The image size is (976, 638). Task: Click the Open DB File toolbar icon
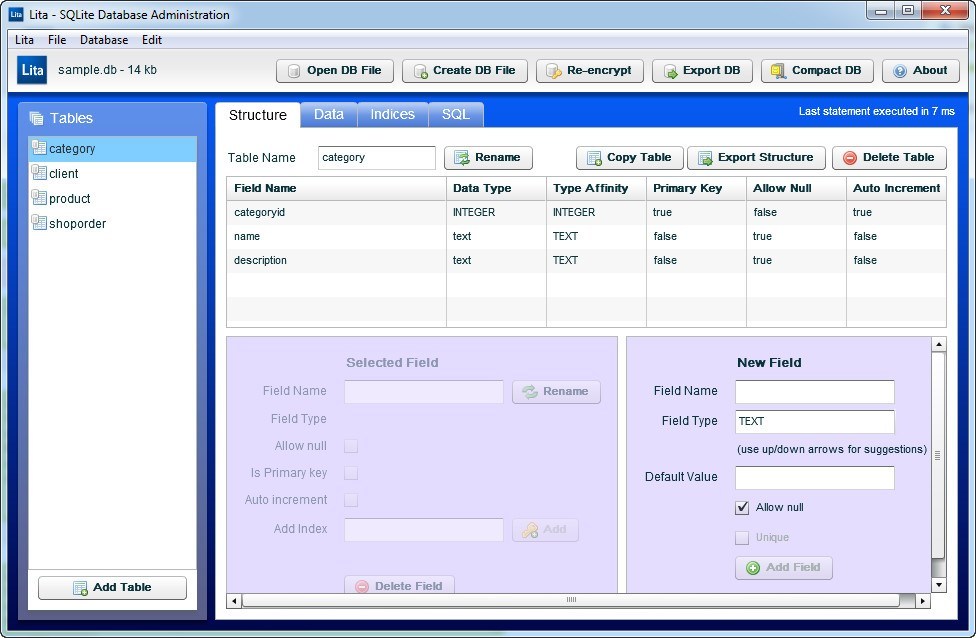coord(294,71)
